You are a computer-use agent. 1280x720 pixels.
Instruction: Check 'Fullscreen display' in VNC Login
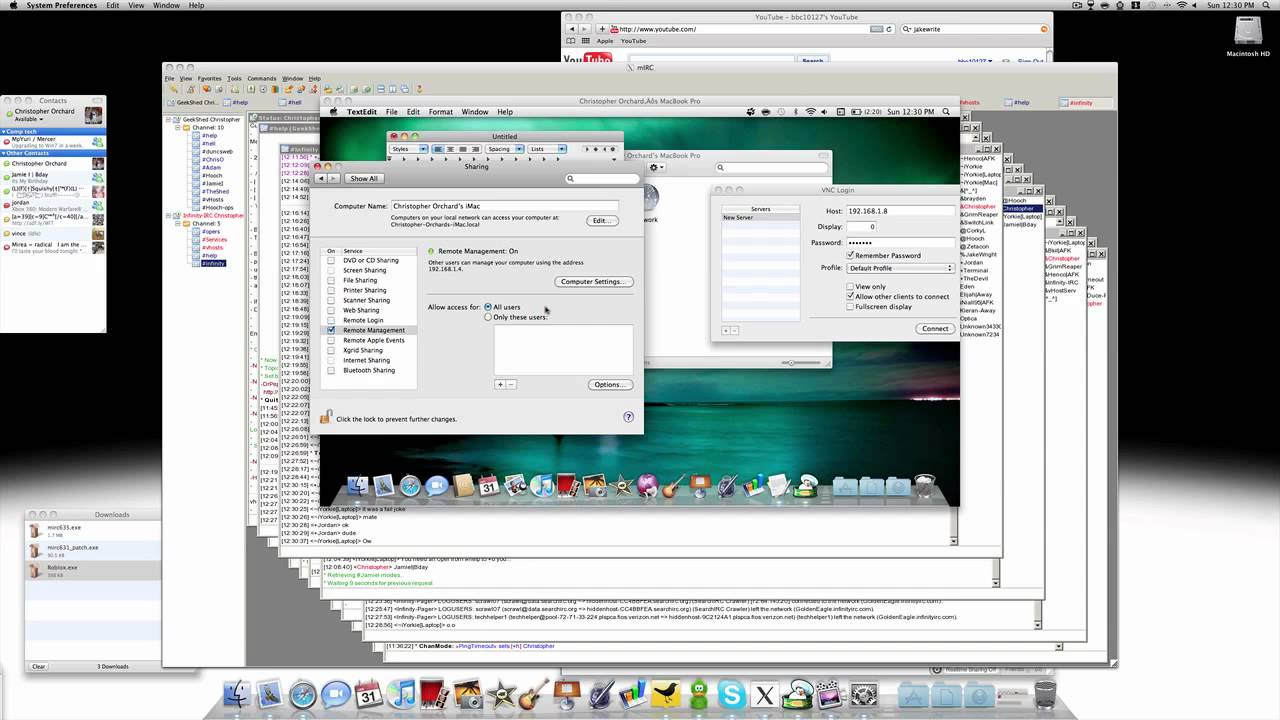850,306
